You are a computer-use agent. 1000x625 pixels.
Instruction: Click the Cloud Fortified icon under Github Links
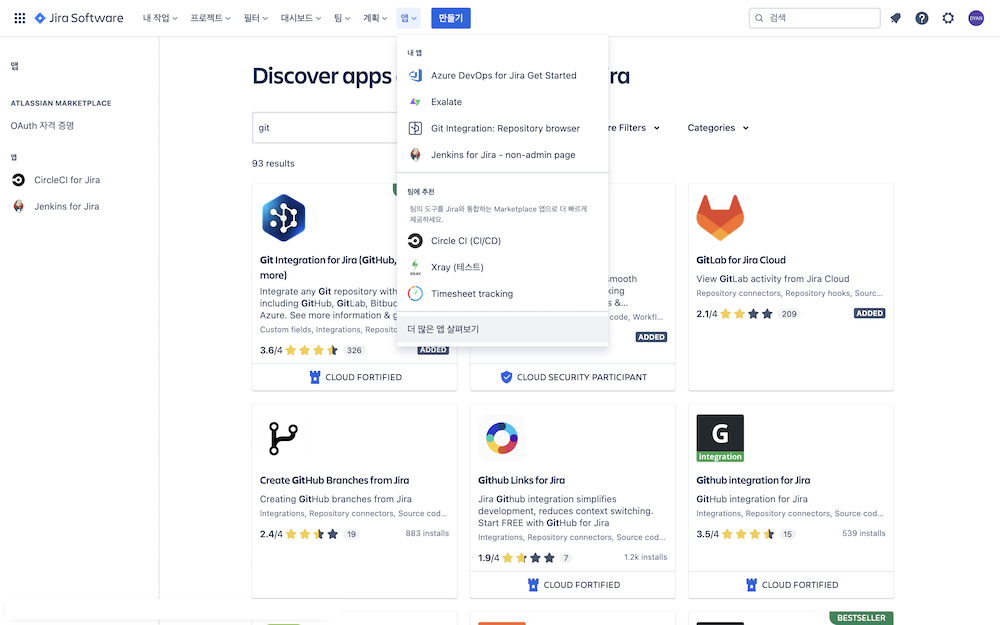[533, 585]
